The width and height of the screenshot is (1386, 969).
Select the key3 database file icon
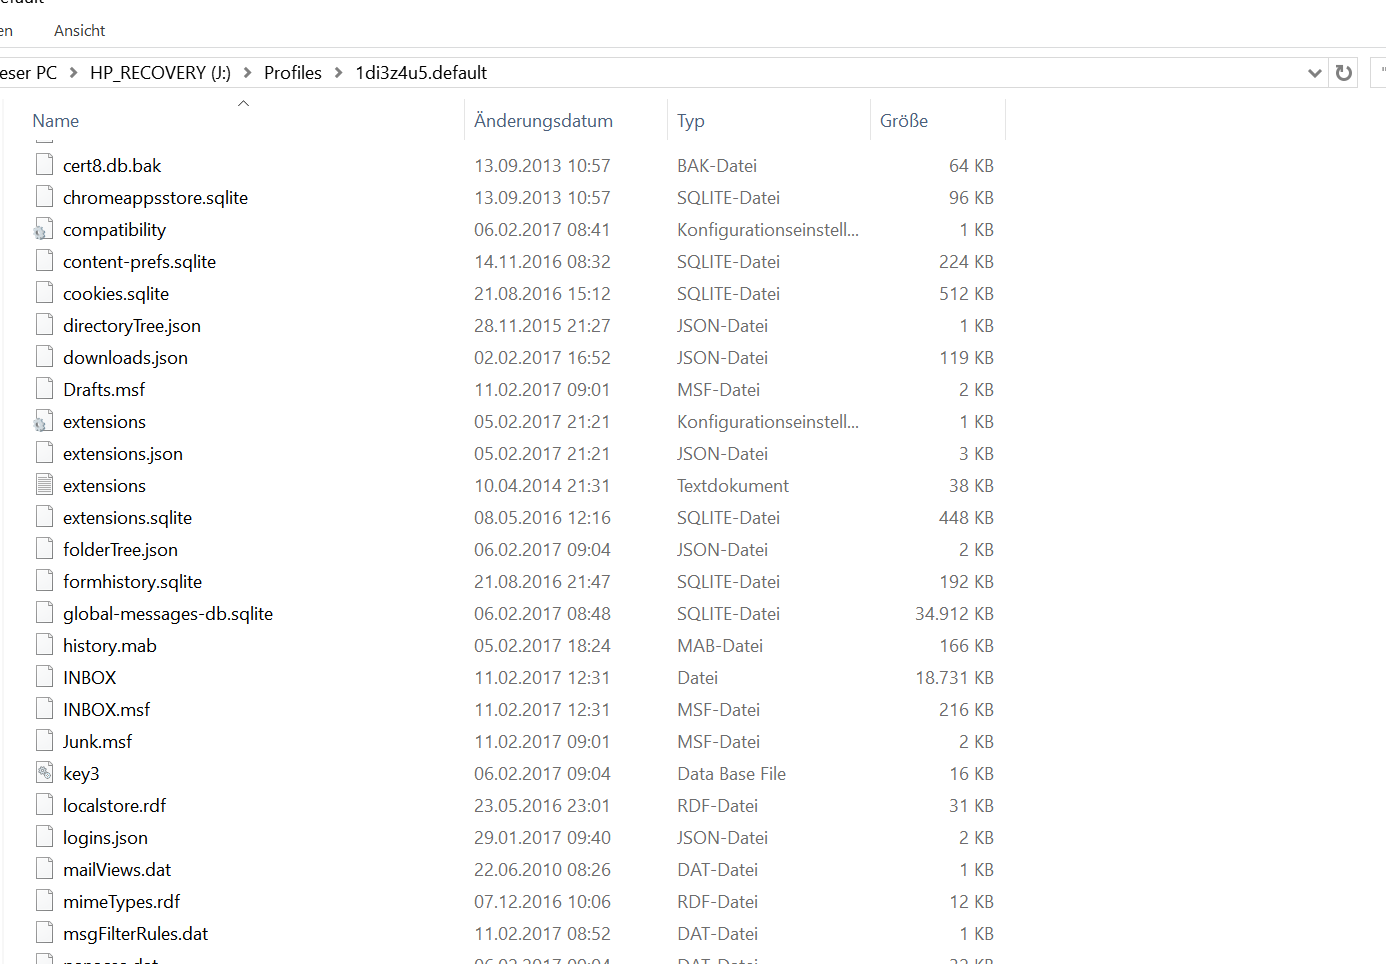[x=43, y=773]
